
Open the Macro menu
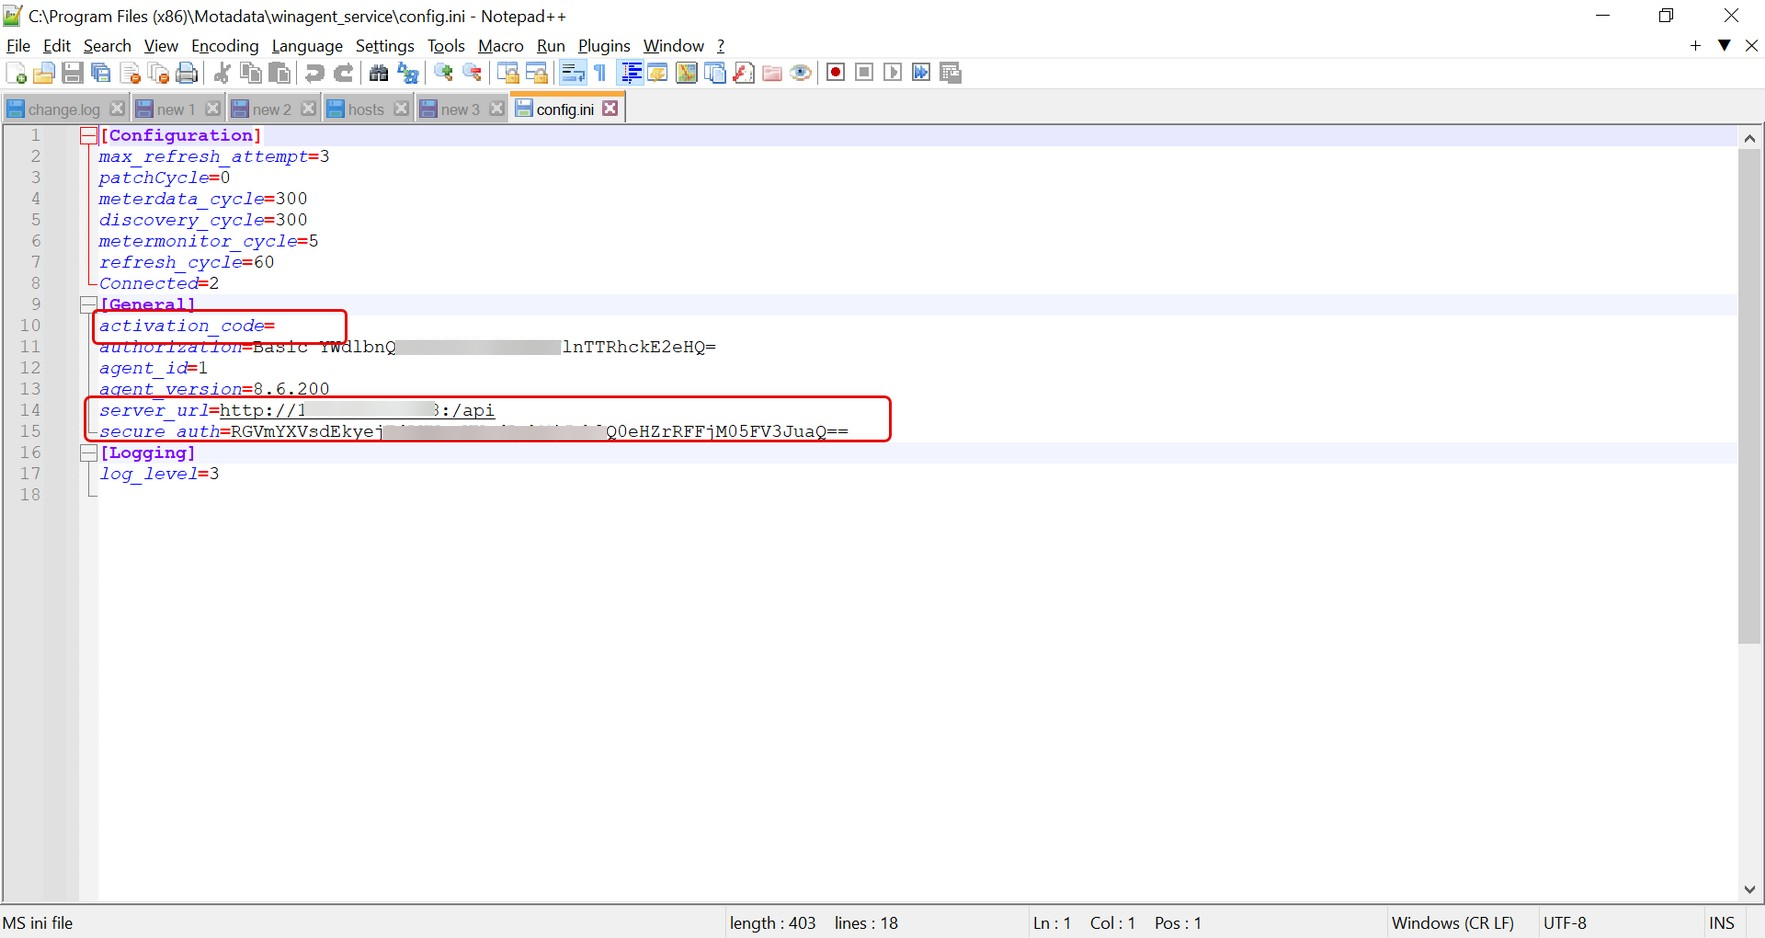point(501,46)
